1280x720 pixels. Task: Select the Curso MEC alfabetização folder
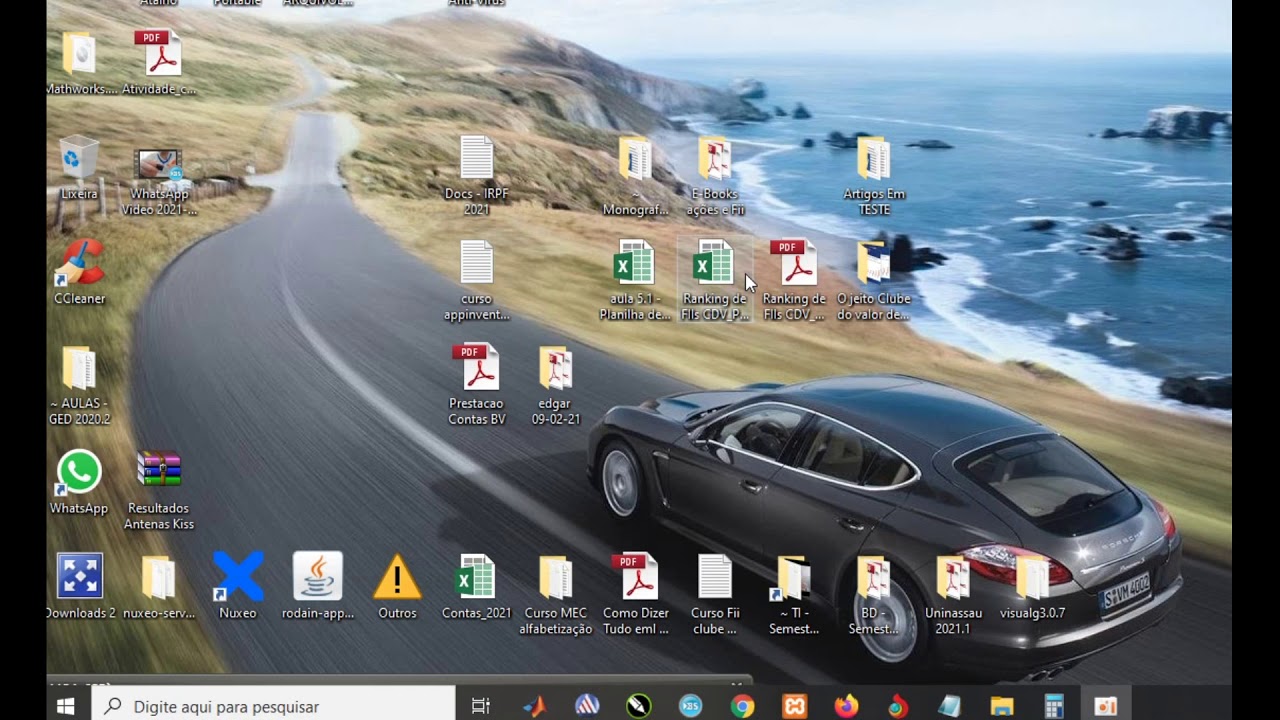[556, 577]
